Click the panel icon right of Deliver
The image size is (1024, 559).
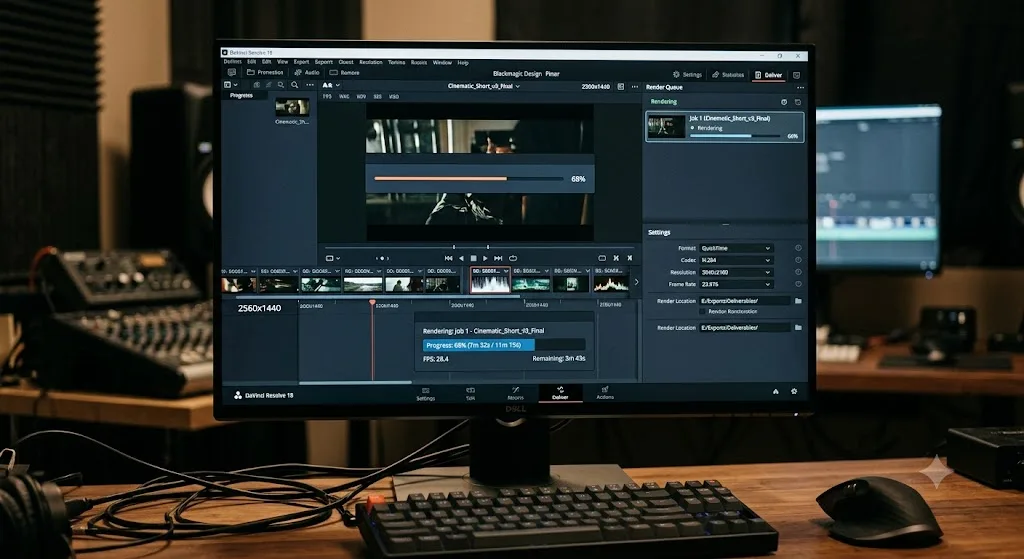(x=796, y=75)
